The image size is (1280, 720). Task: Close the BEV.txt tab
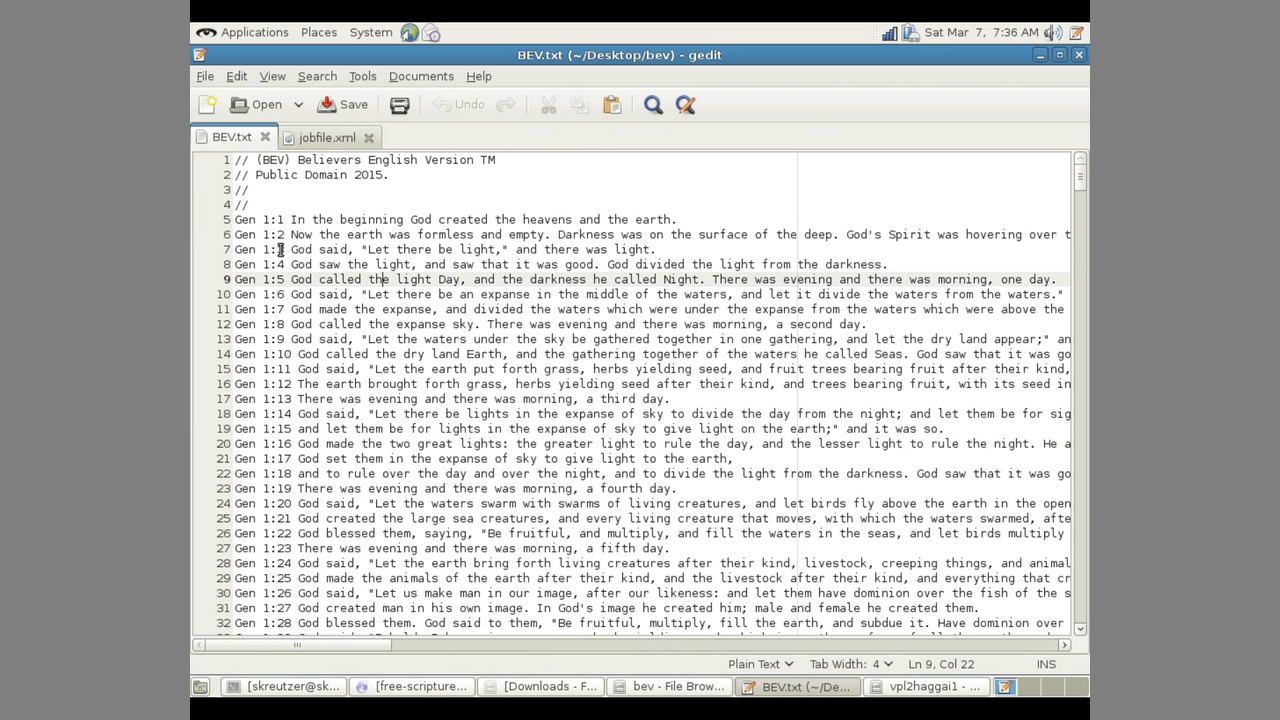pos(265,137)
